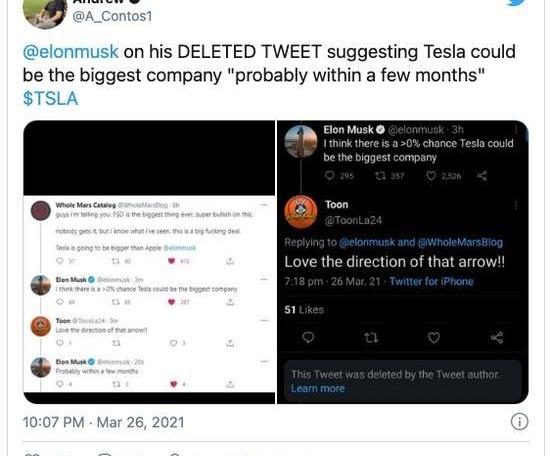Click heart icon on Elon Musk's dark-mode tweet
This screenshot has height=456, width=550.
(431, 175)
